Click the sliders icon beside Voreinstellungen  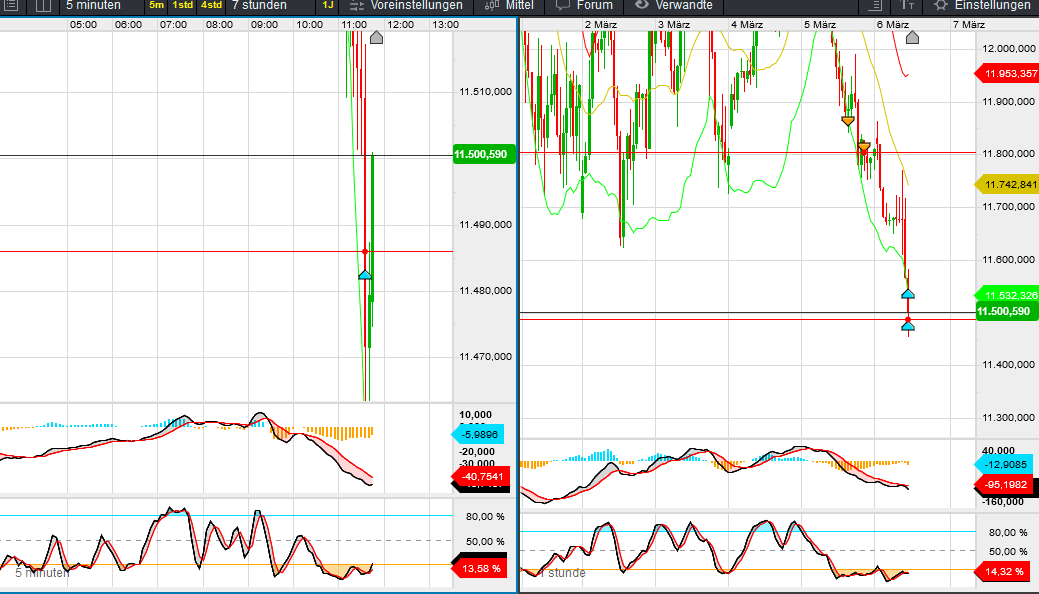[x=357, y=6]
